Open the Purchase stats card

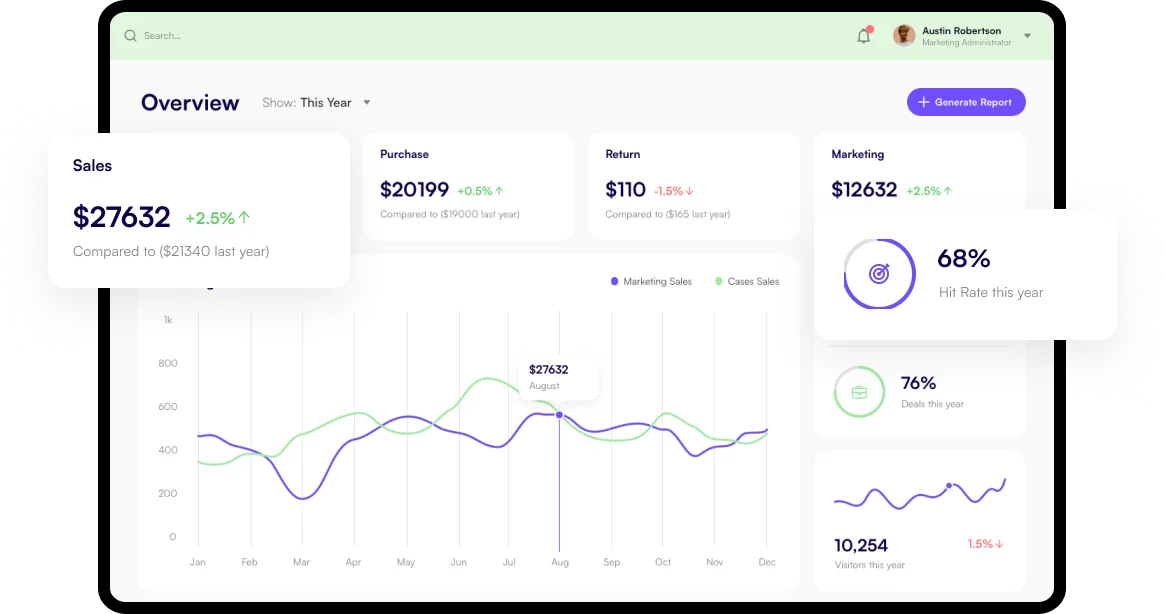tap(468, 186)
